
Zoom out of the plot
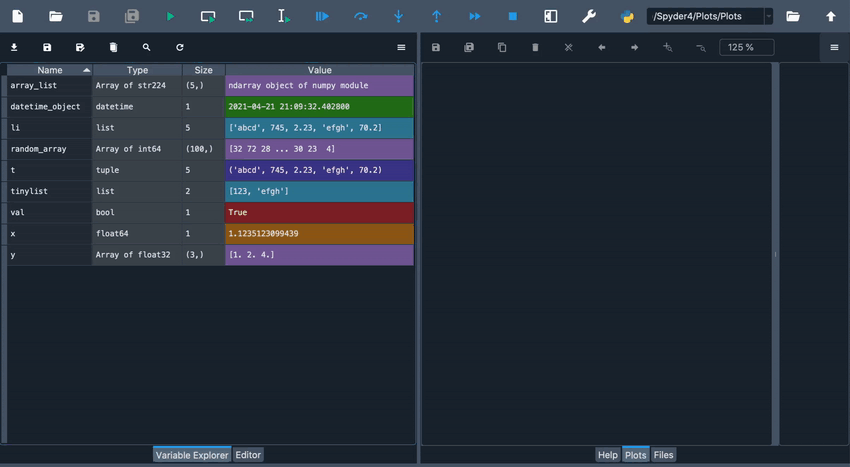[x=701, y=48]
